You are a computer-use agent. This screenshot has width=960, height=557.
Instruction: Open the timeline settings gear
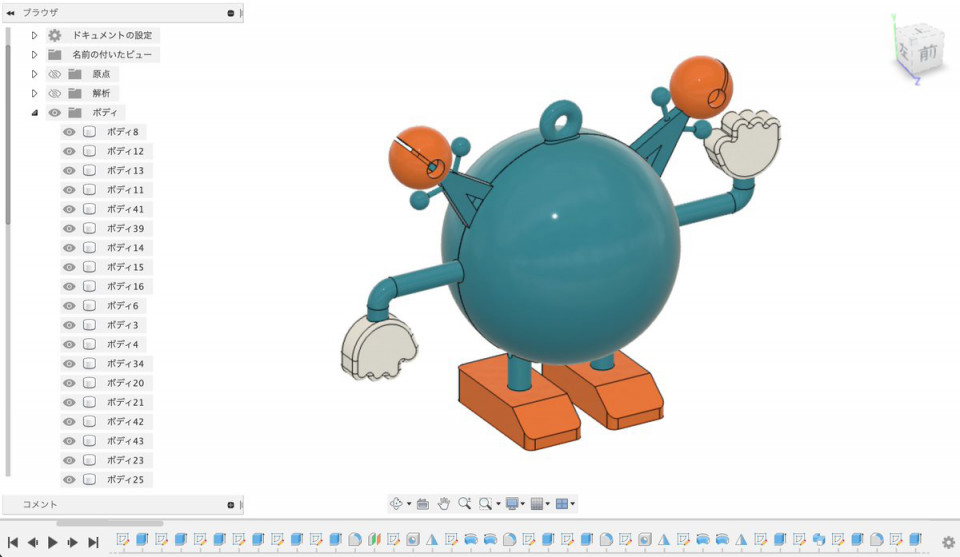[948, 542]
